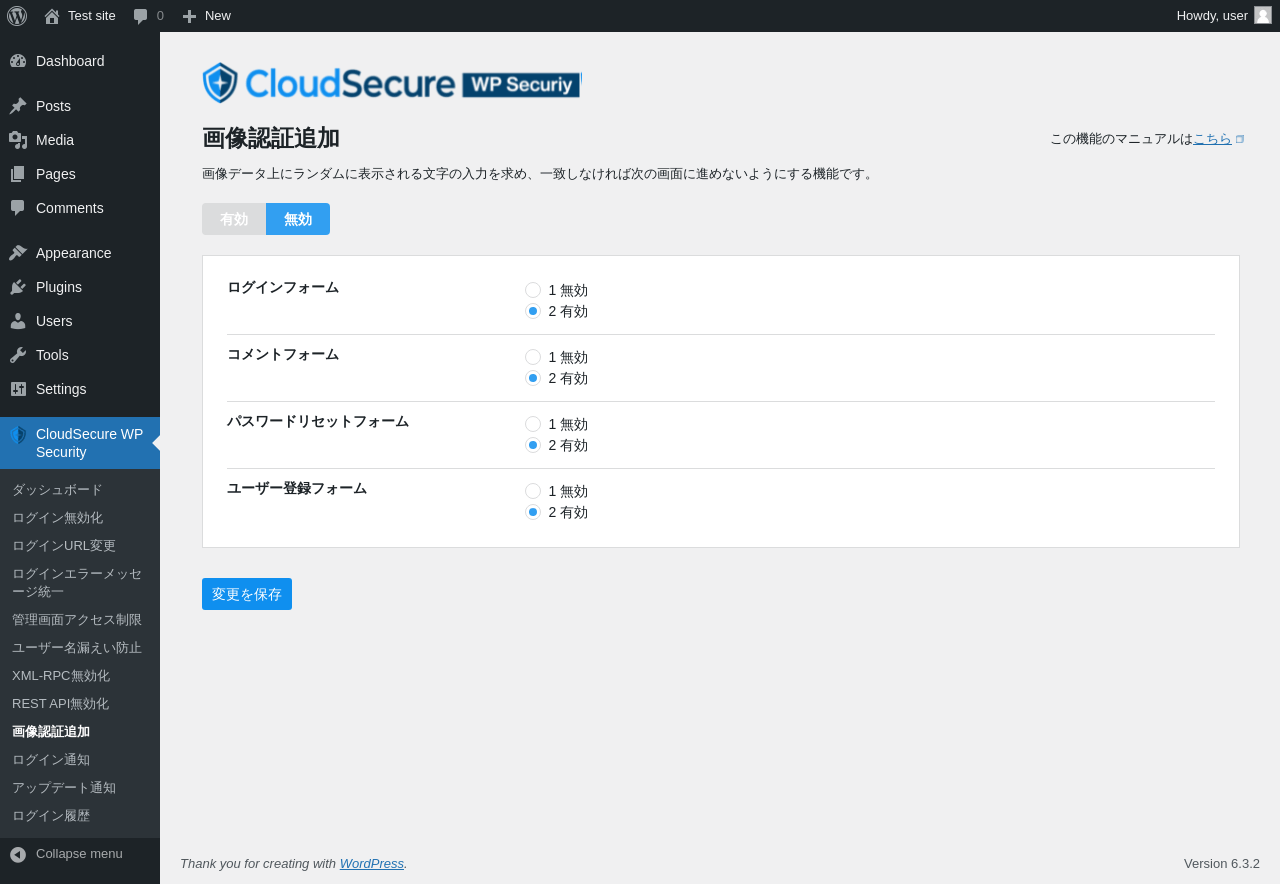Click the plus New icon
Screen dimensions: 1280x884
point(189,16)
